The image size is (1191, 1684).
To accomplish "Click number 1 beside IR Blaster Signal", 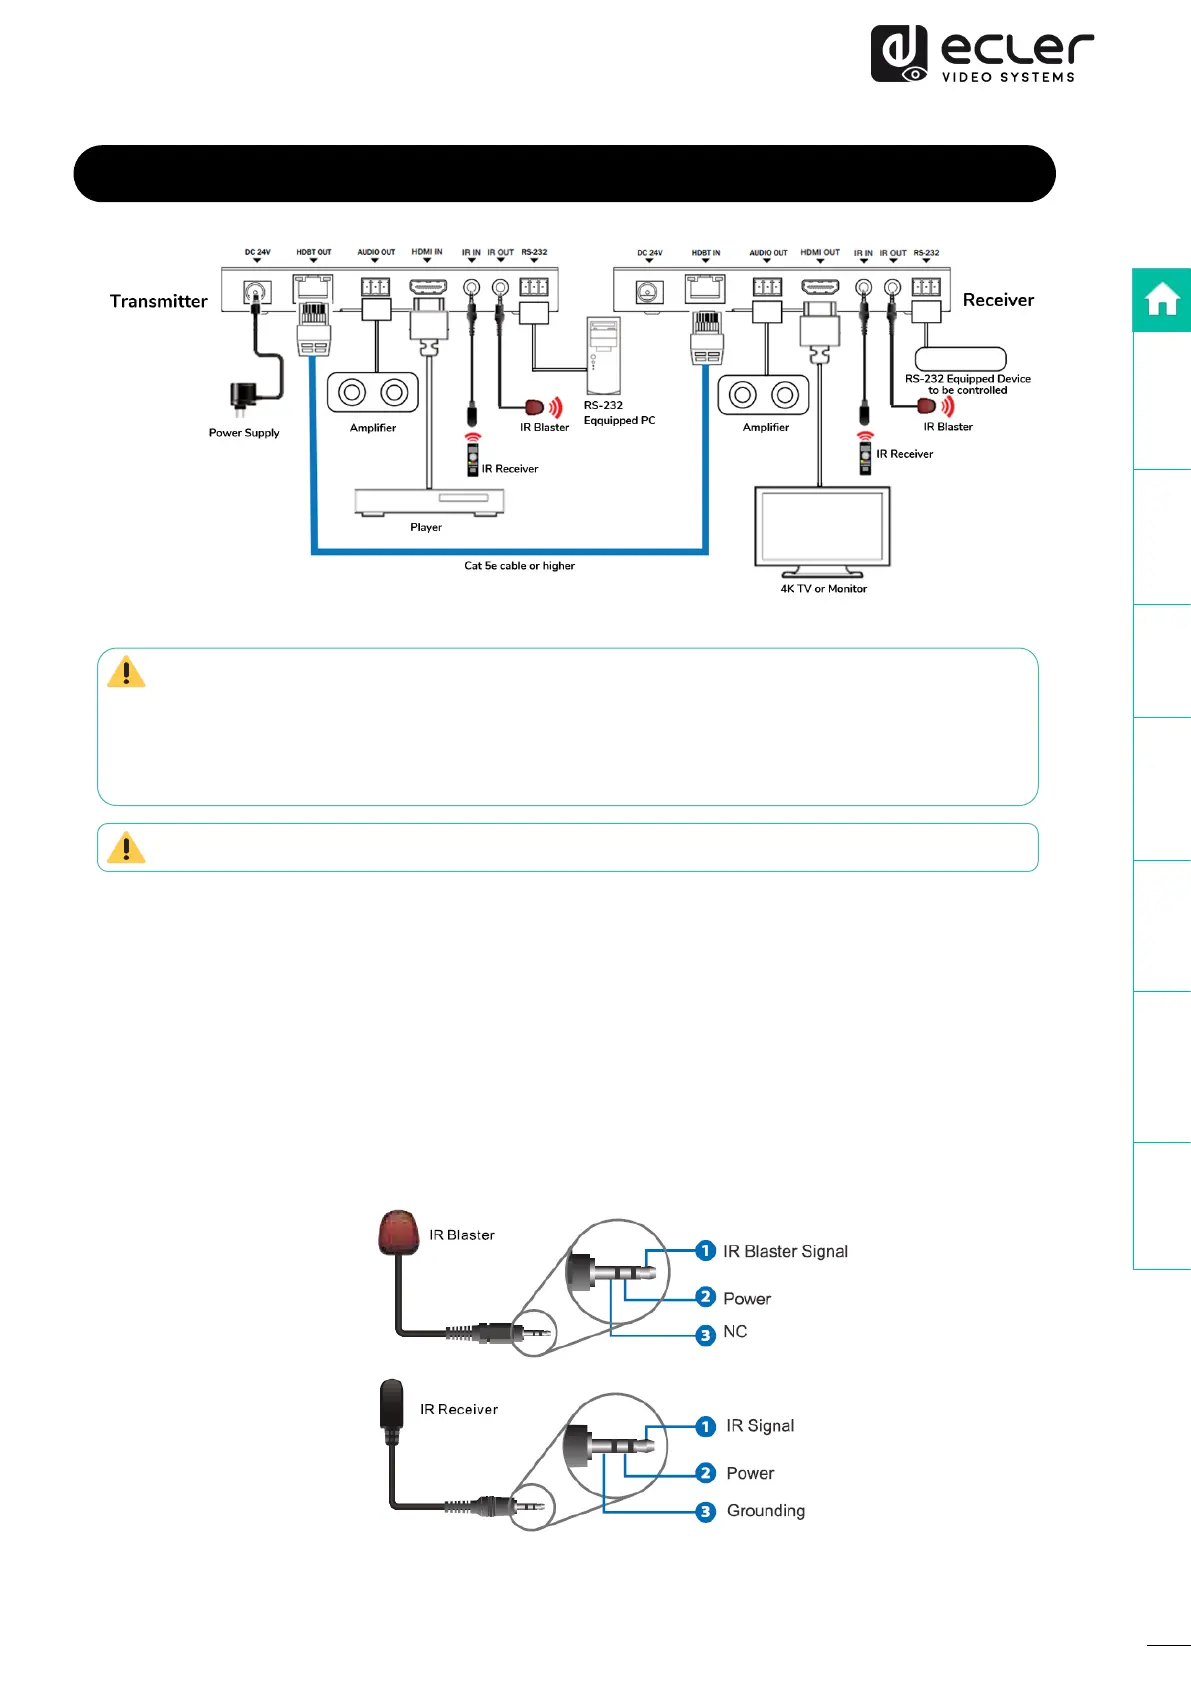I will (706, 1251).
